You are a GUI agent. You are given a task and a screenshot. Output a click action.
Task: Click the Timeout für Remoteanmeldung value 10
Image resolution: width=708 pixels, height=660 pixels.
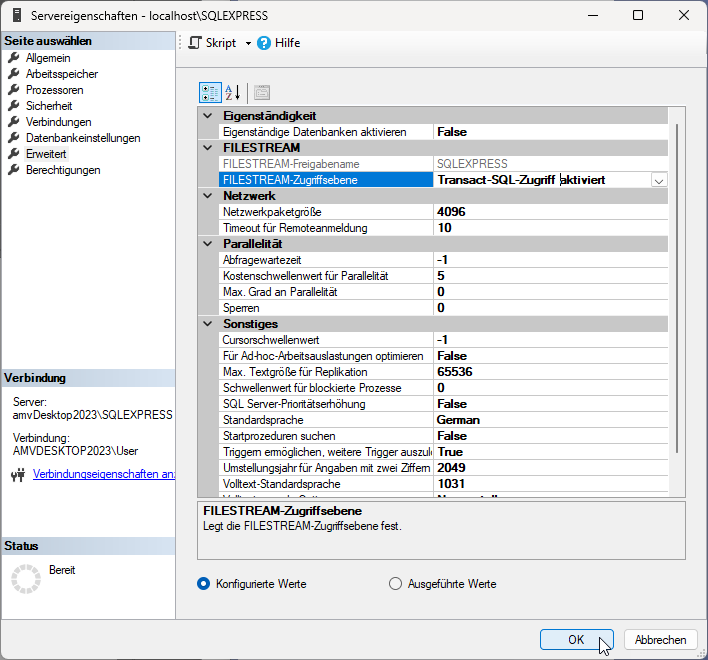coord(550,228)
